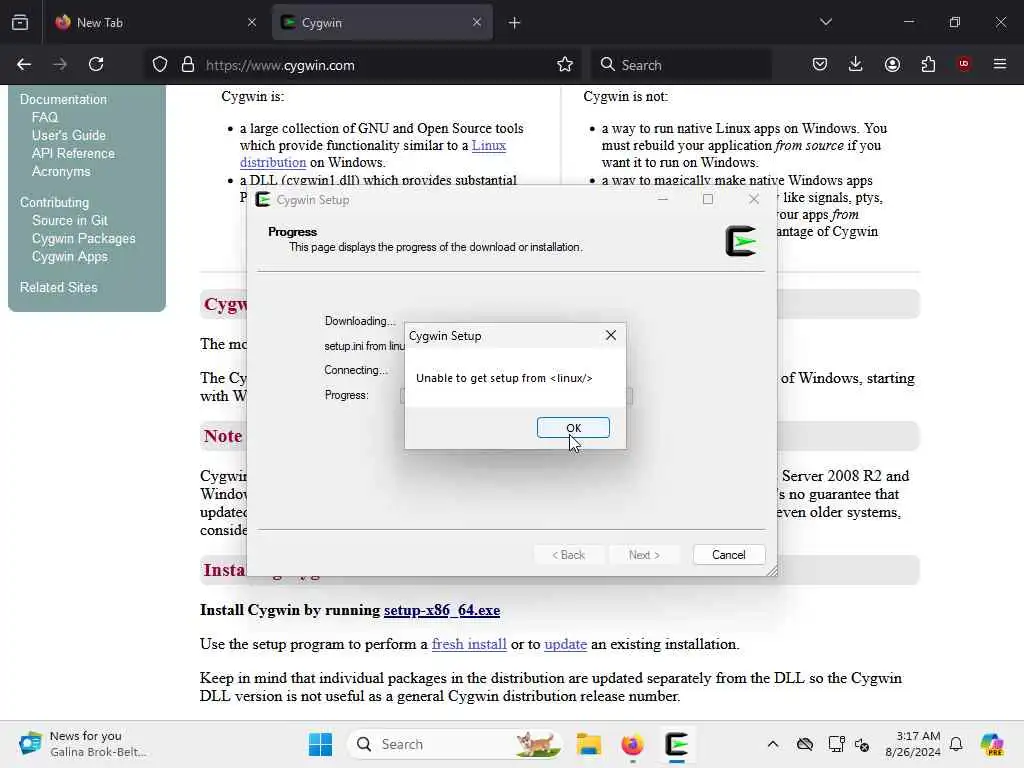This screenshot has height=768, width=1024.
Task: Open the Firefox downloads panel
Action: (856, 64)
